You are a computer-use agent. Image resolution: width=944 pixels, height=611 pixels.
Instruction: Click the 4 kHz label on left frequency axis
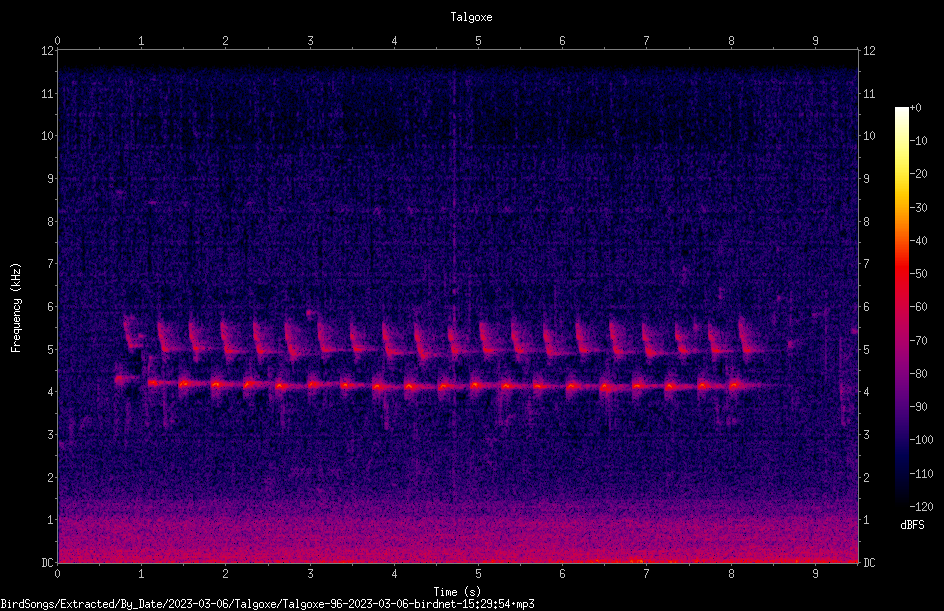(x=50, y=392)
